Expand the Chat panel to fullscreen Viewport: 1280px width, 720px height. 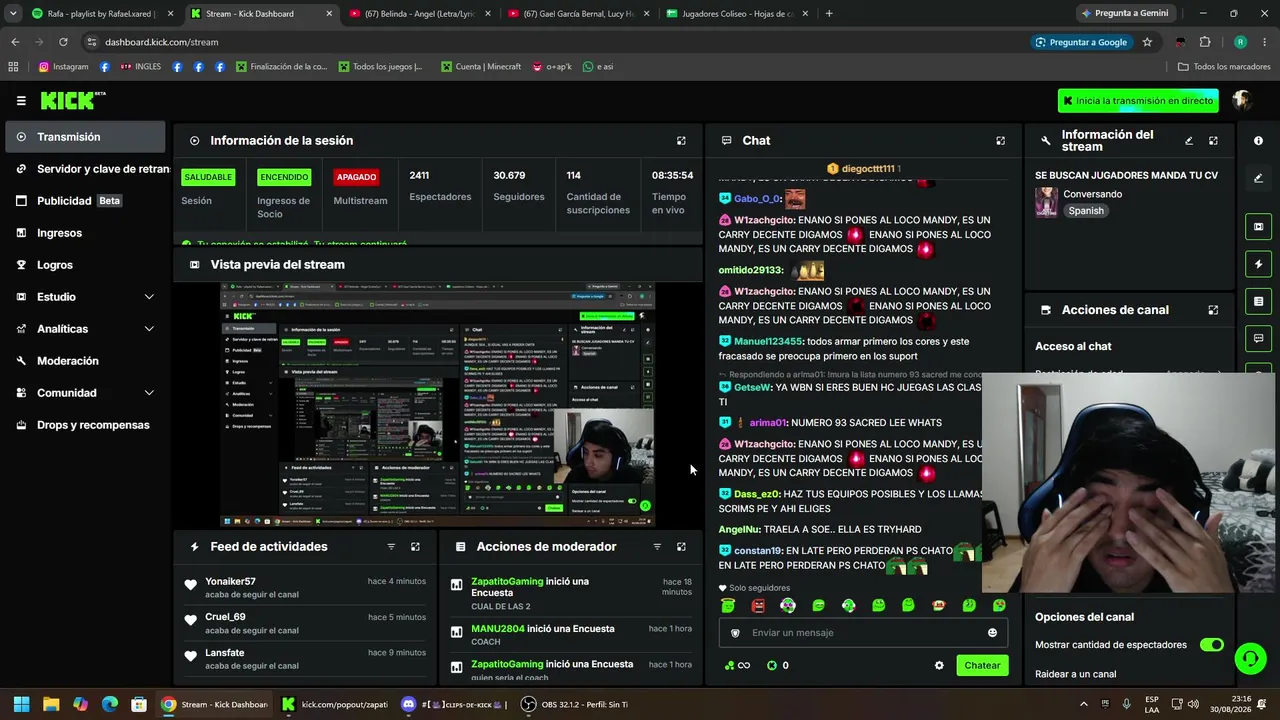click(x=1000, y=141)
